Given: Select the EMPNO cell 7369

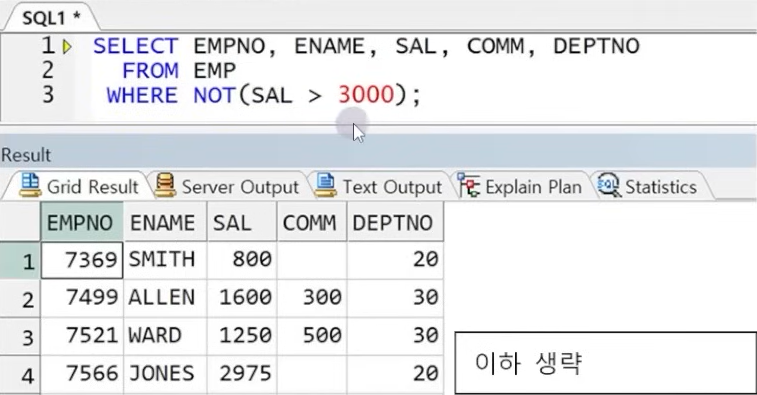Looking at the screenshot, I should pos(82,260).
